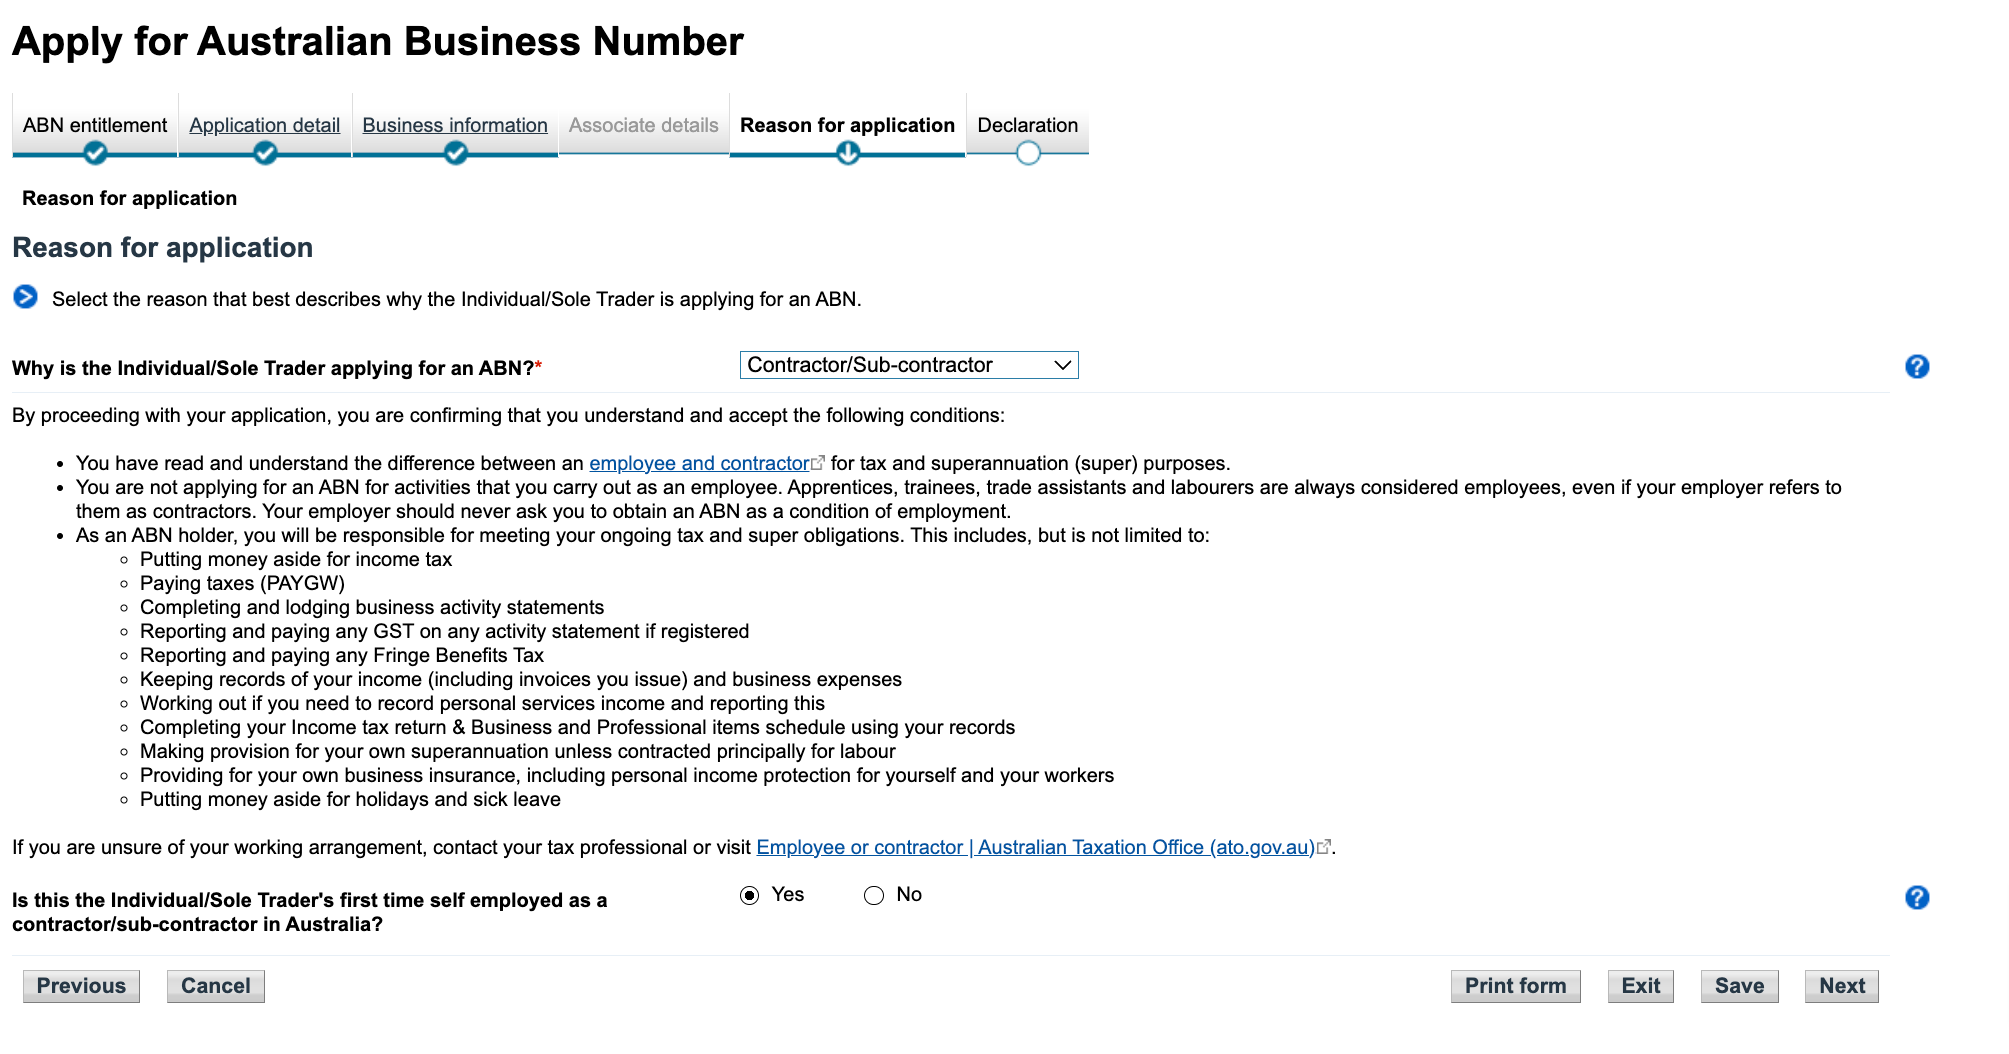Open the Application detail tab
Image resolution: width=2009 pixels, height=1054 pixels.
pos(264,125)
